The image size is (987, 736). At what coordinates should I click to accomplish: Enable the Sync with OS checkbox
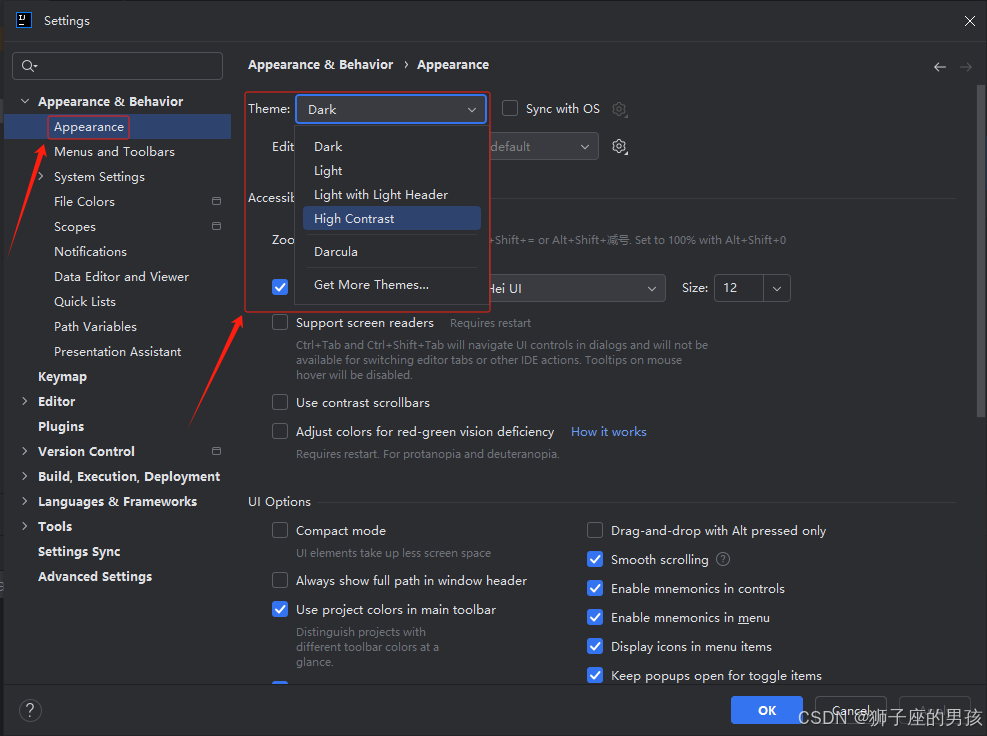510,108
